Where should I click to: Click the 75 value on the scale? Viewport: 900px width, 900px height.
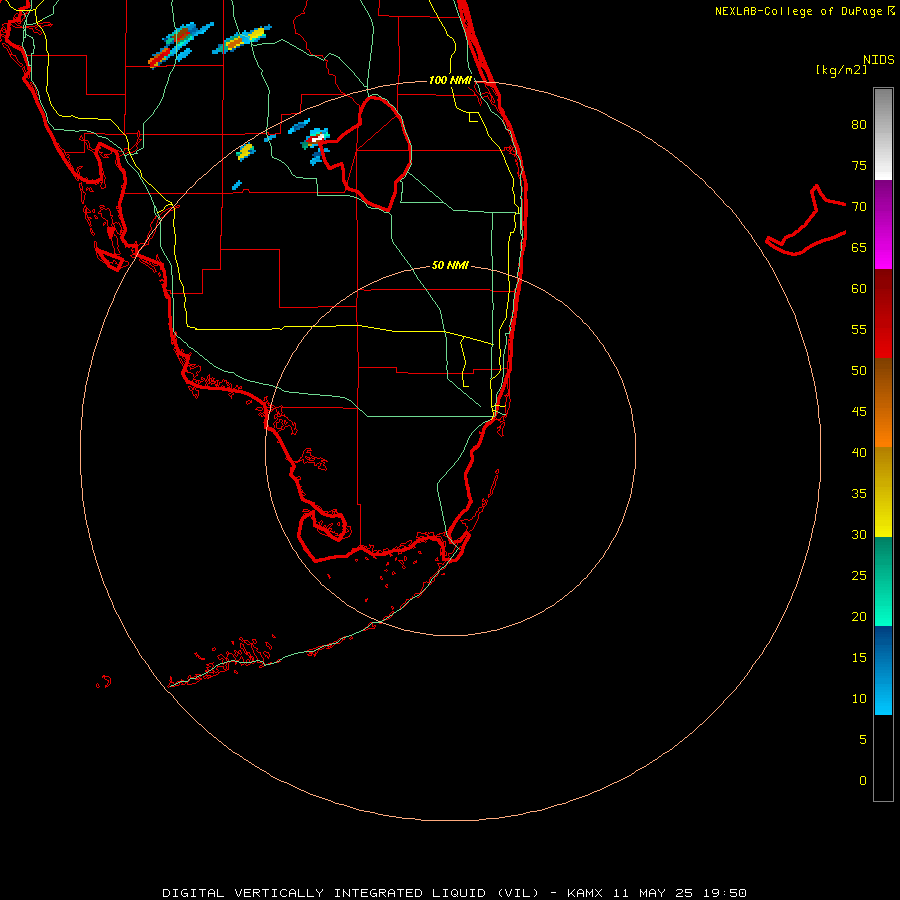tap(859, 166)
